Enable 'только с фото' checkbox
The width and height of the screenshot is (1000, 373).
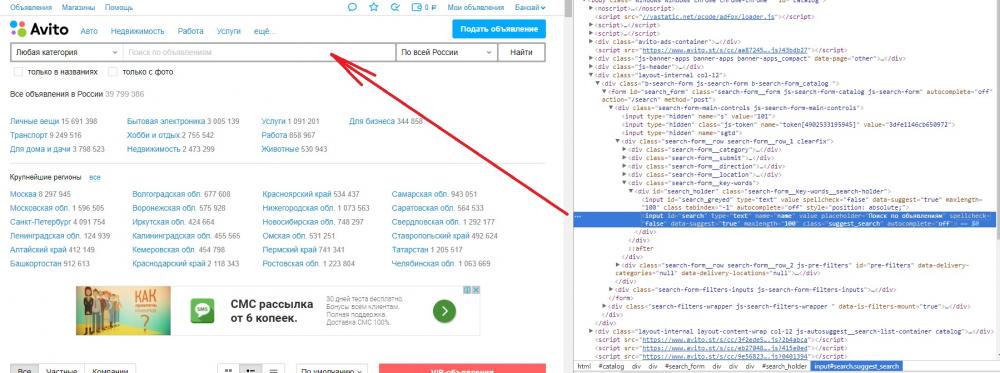[x=113, y=72]
